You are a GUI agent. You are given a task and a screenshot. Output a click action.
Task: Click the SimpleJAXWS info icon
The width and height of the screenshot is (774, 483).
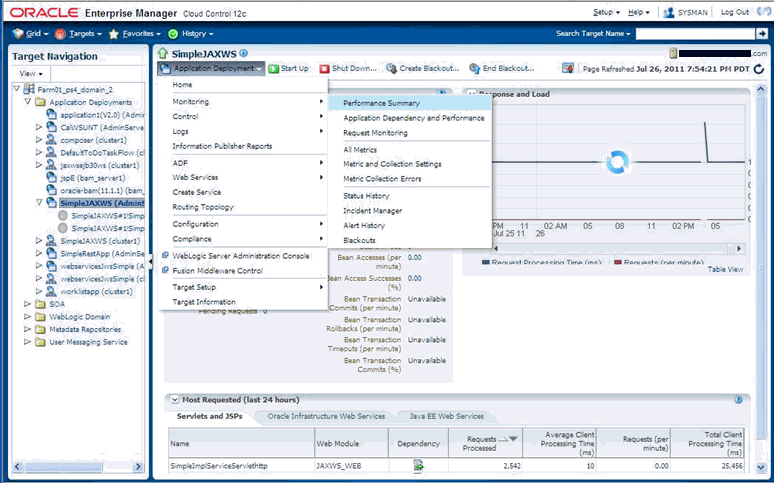point(243,53)
